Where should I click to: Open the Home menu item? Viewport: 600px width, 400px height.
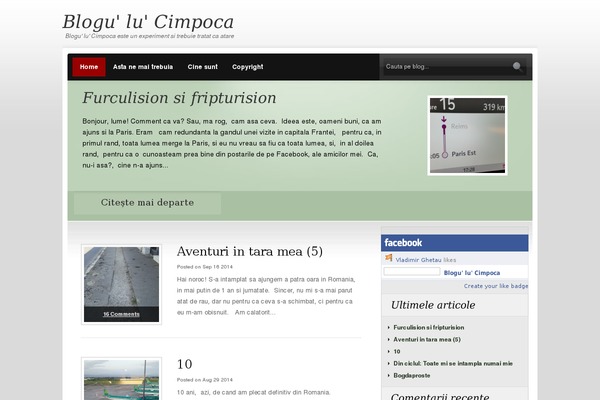pos(89,67)
